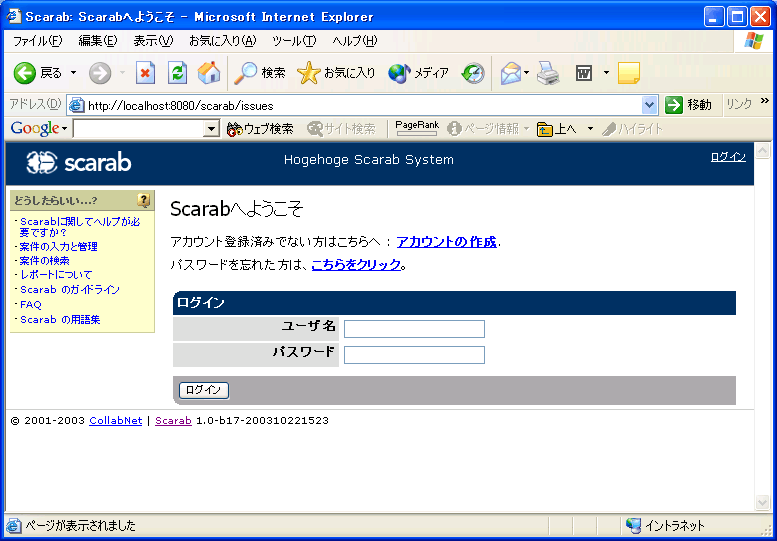Screen dimensions: 777x541
Task: Open the 編集(E) menu
Action: pyautogui.click(x=98, y=41)
